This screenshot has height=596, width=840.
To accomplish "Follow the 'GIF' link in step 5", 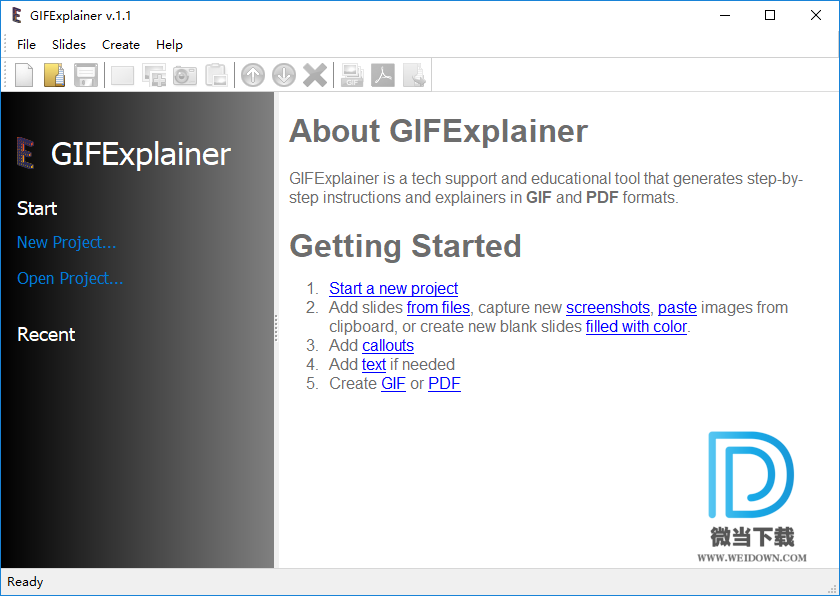I will click(393, 383).
